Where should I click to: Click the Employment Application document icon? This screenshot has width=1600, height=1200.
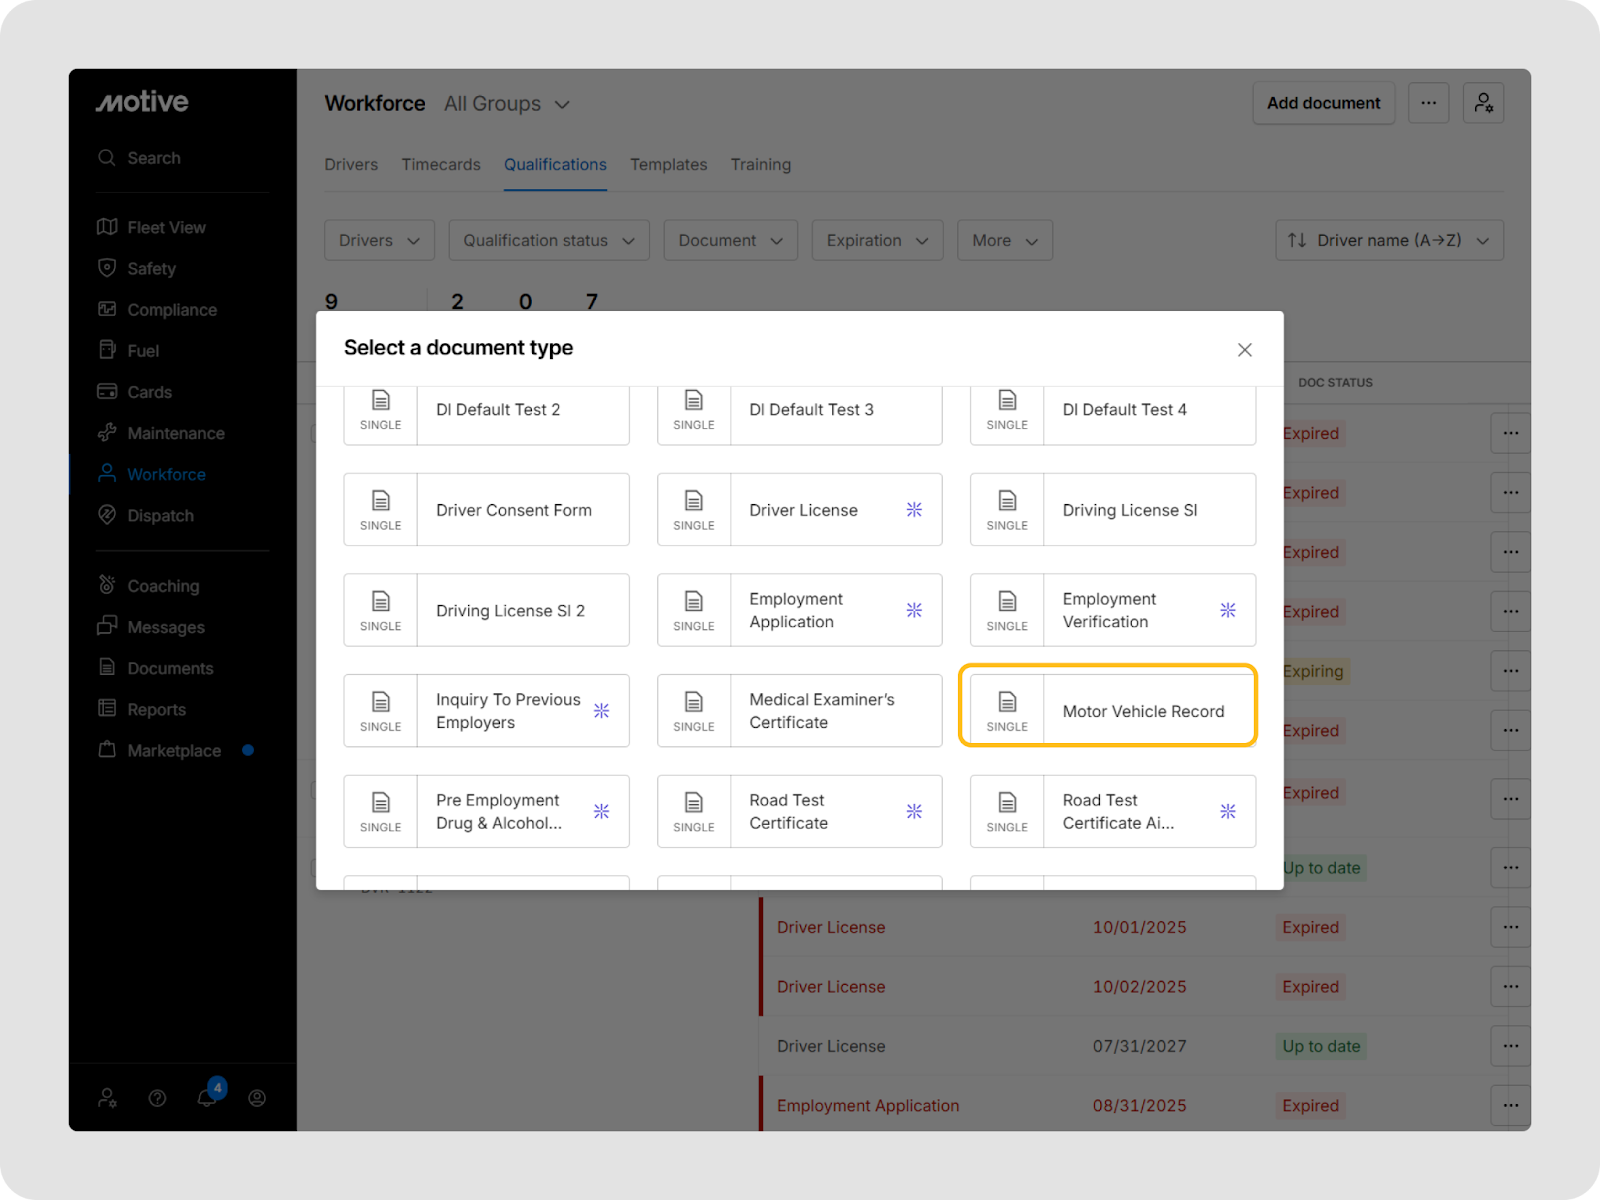694,602
